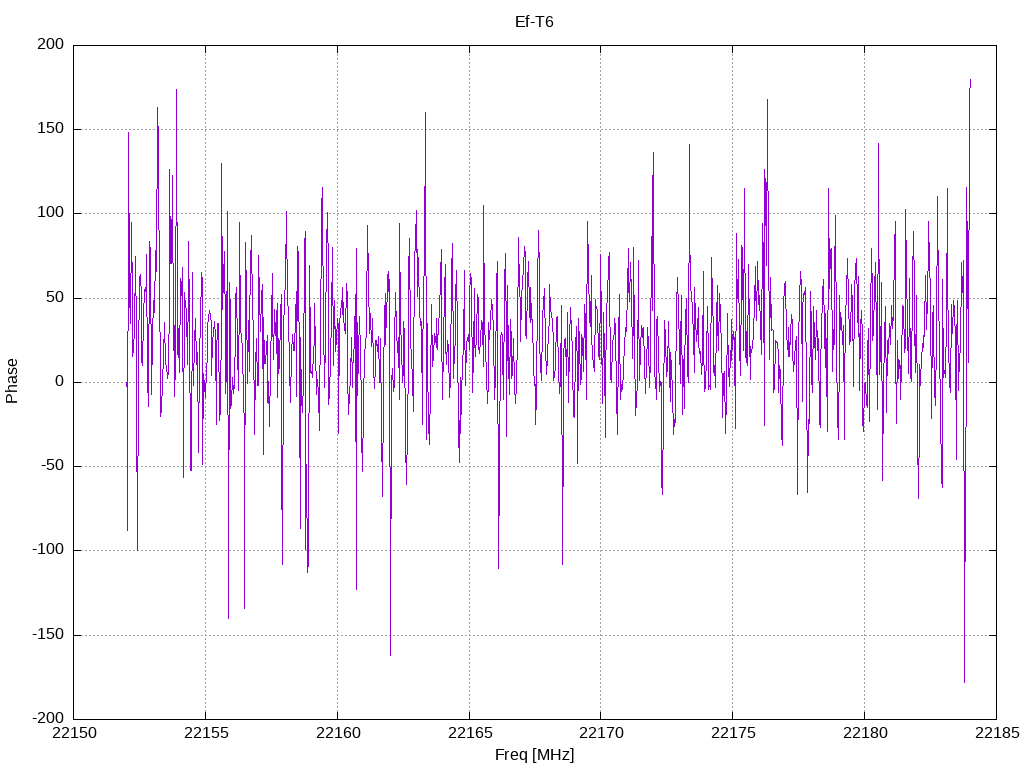
Task: Click the plot title Ef-T6
Action: click(x=534, y=22)
